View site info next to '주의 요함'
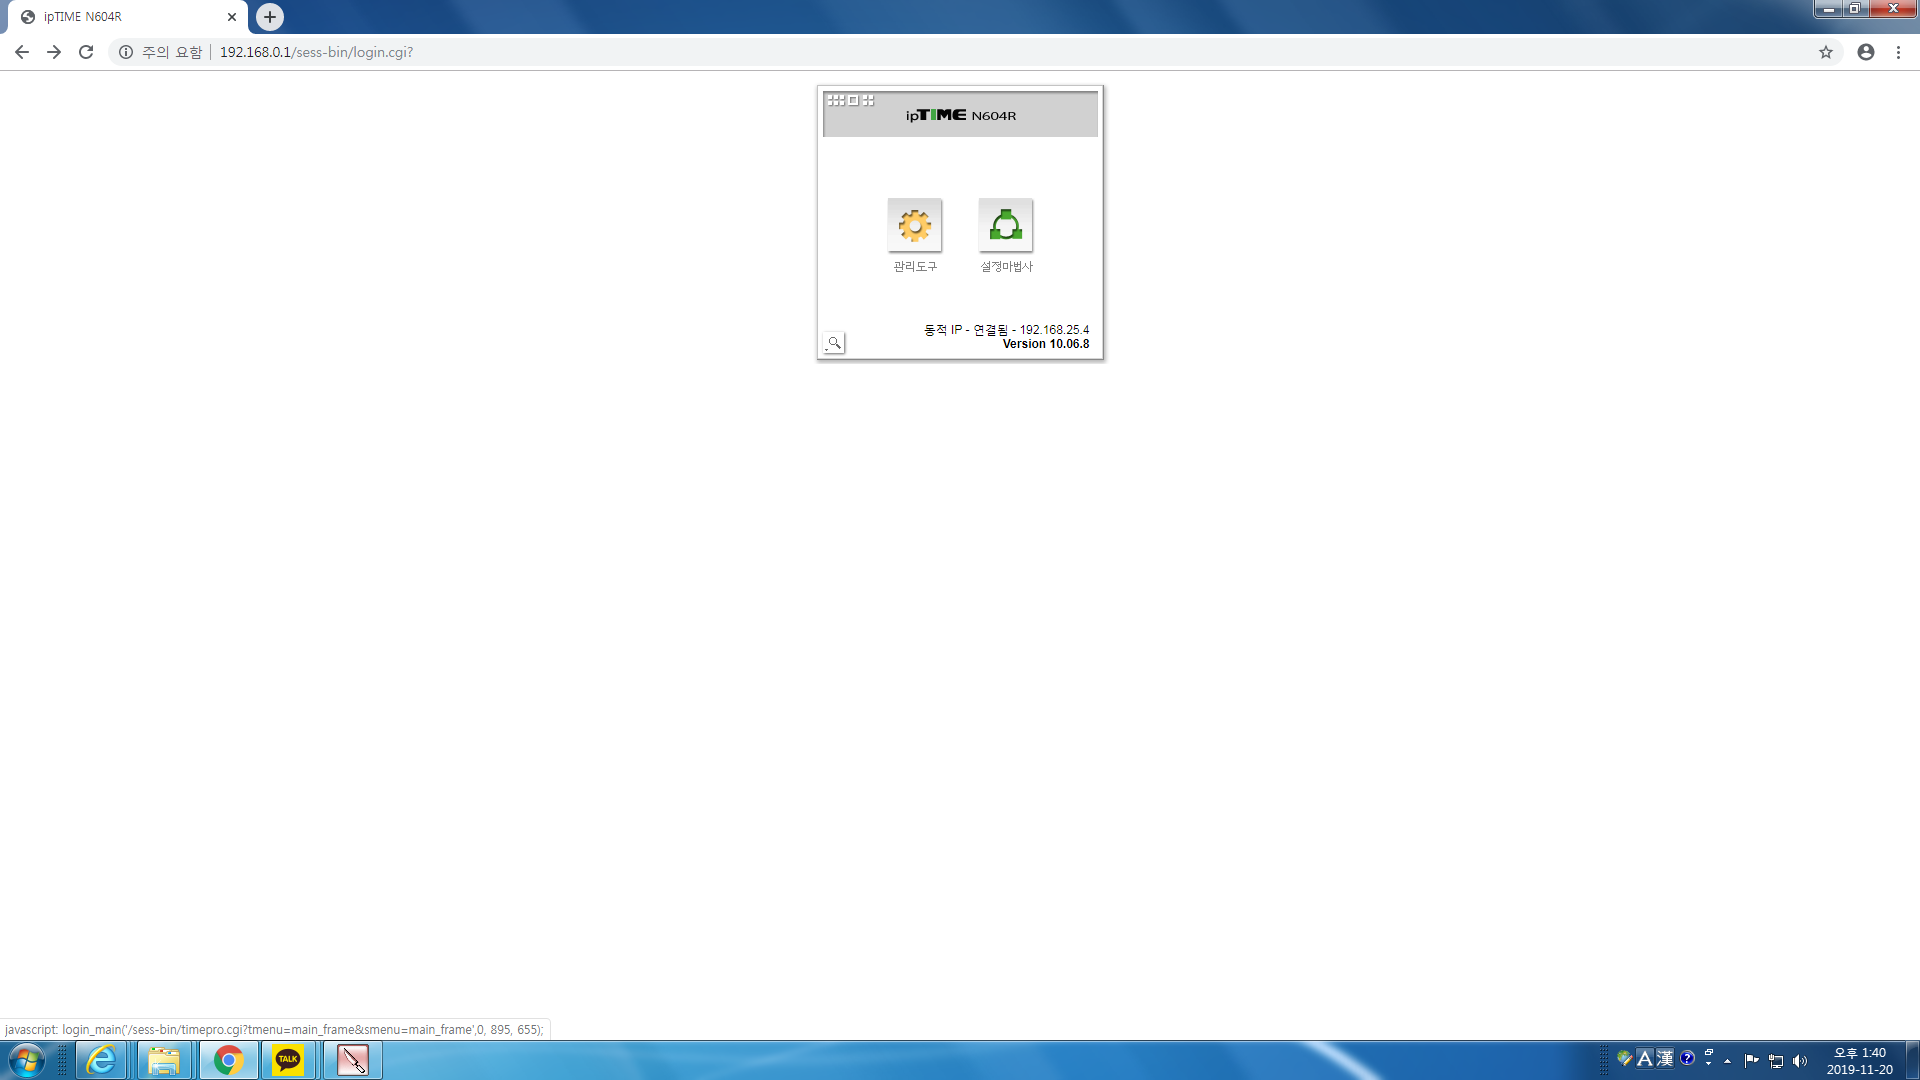Viewport: 1920px width, 1080px height. [126, 52]
